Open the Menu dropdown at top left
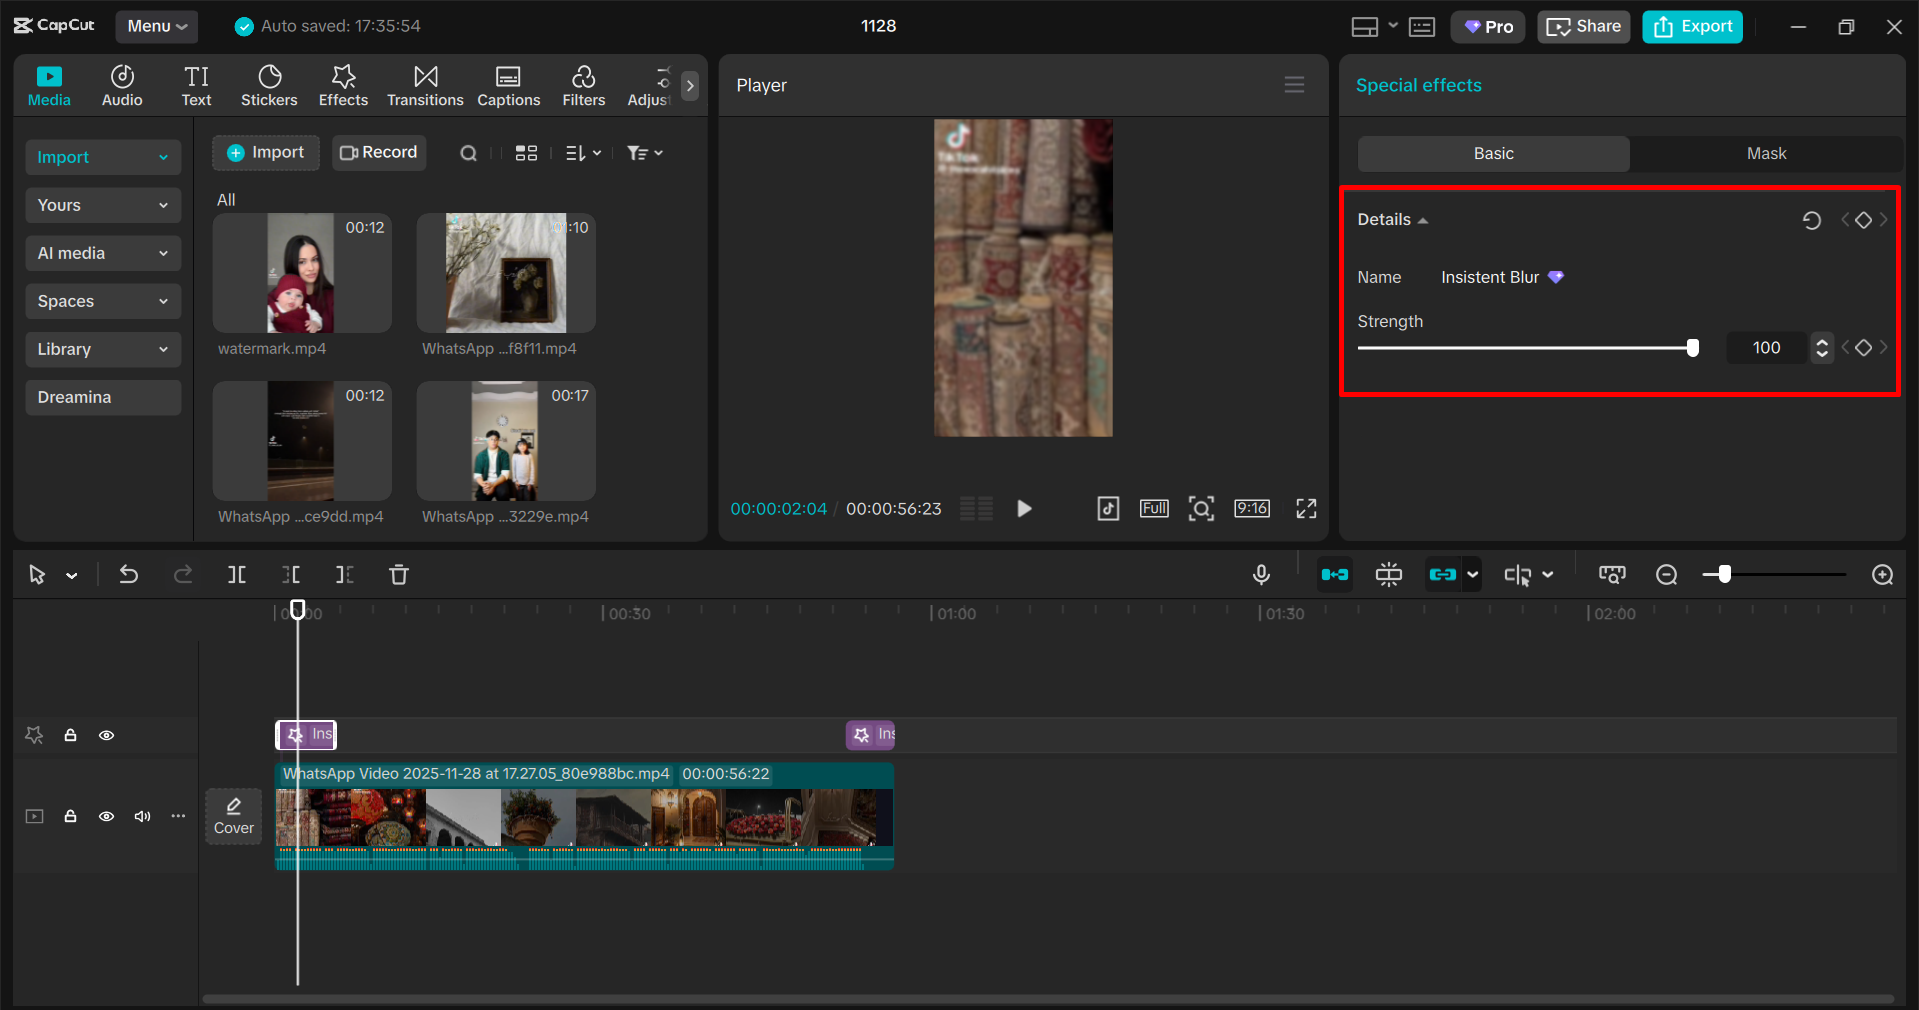The width and height of the screenshot is (1919, 1010). click(156, 26)
